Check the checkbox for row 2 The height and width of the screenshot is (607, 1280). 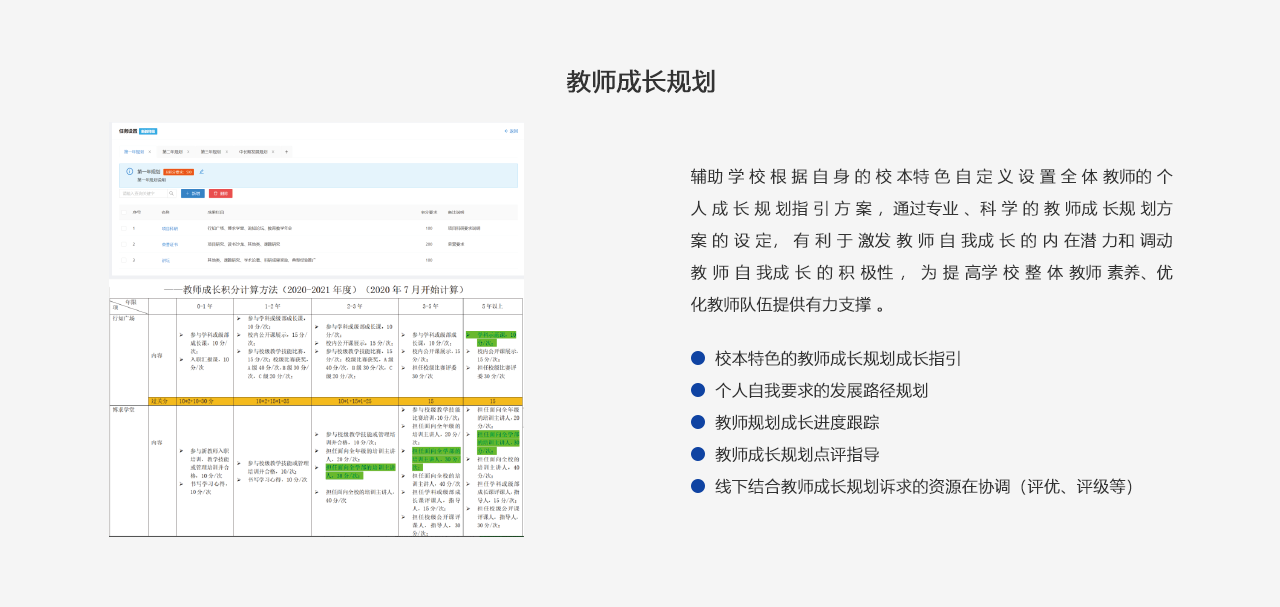pyautogui.click(x=124, y=244)
